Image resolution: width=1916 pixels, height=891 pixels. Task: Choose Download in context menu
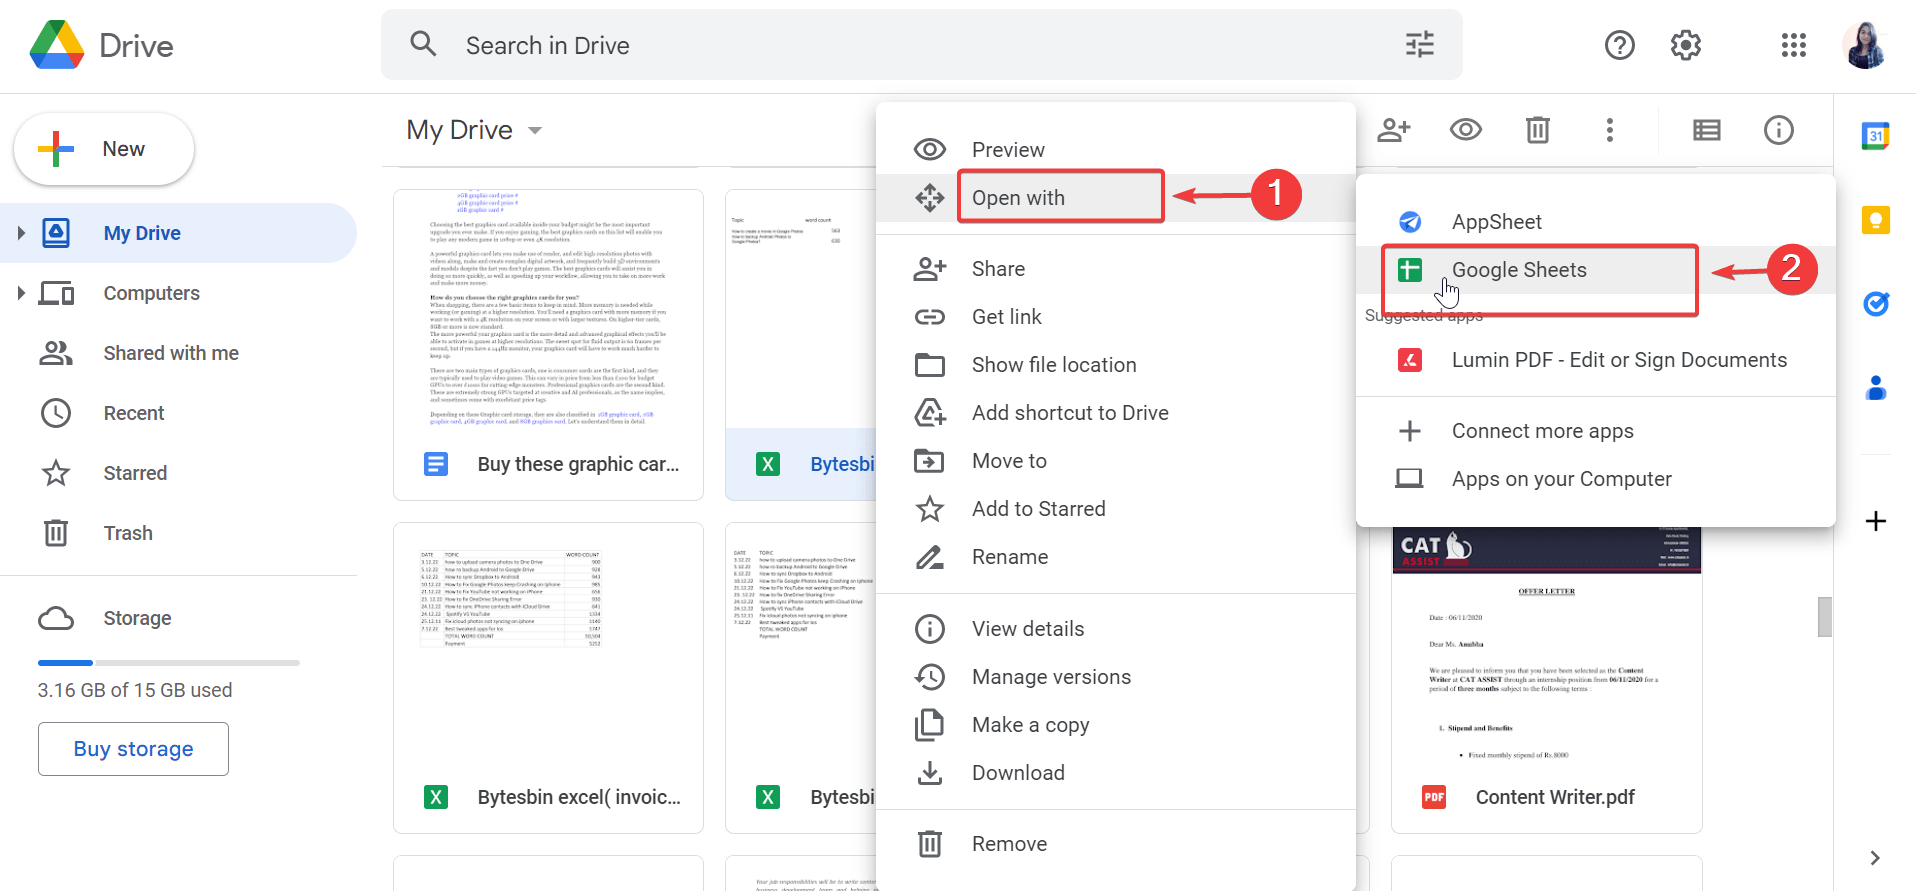(1116, 773)
